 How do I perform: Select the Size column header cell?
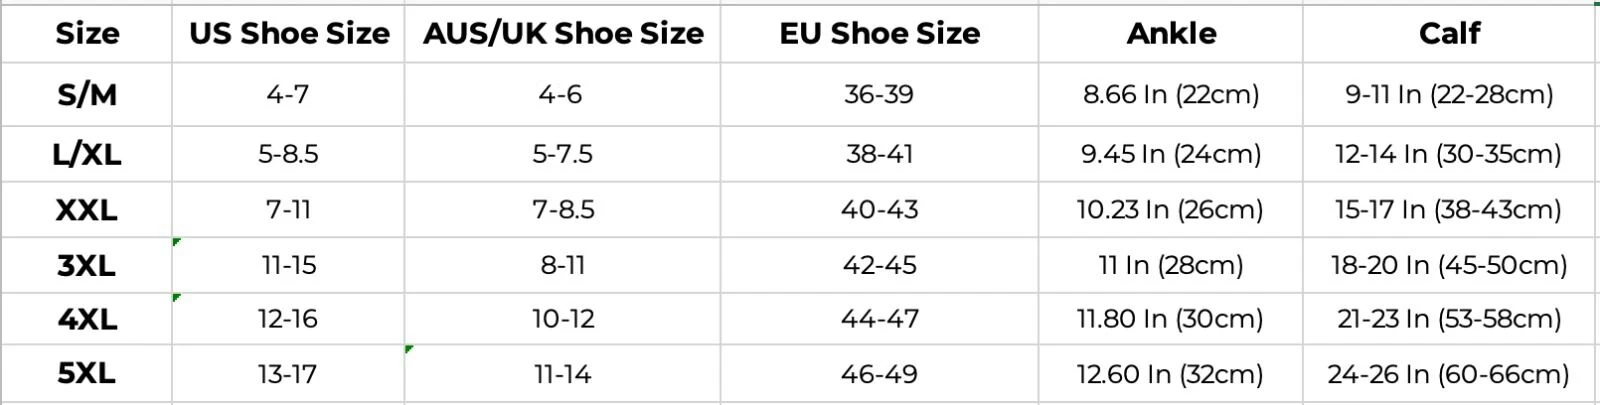87,34
